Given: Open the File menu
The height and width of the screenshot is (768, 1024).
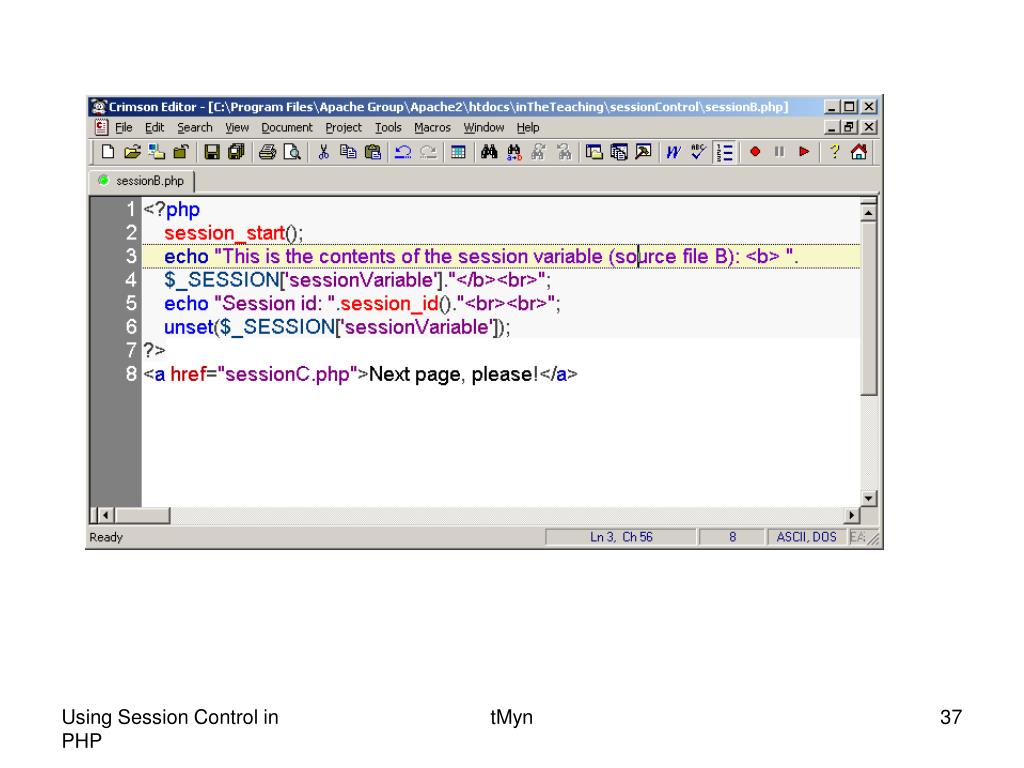Looking at the screenshot, I should coord(124,128).
